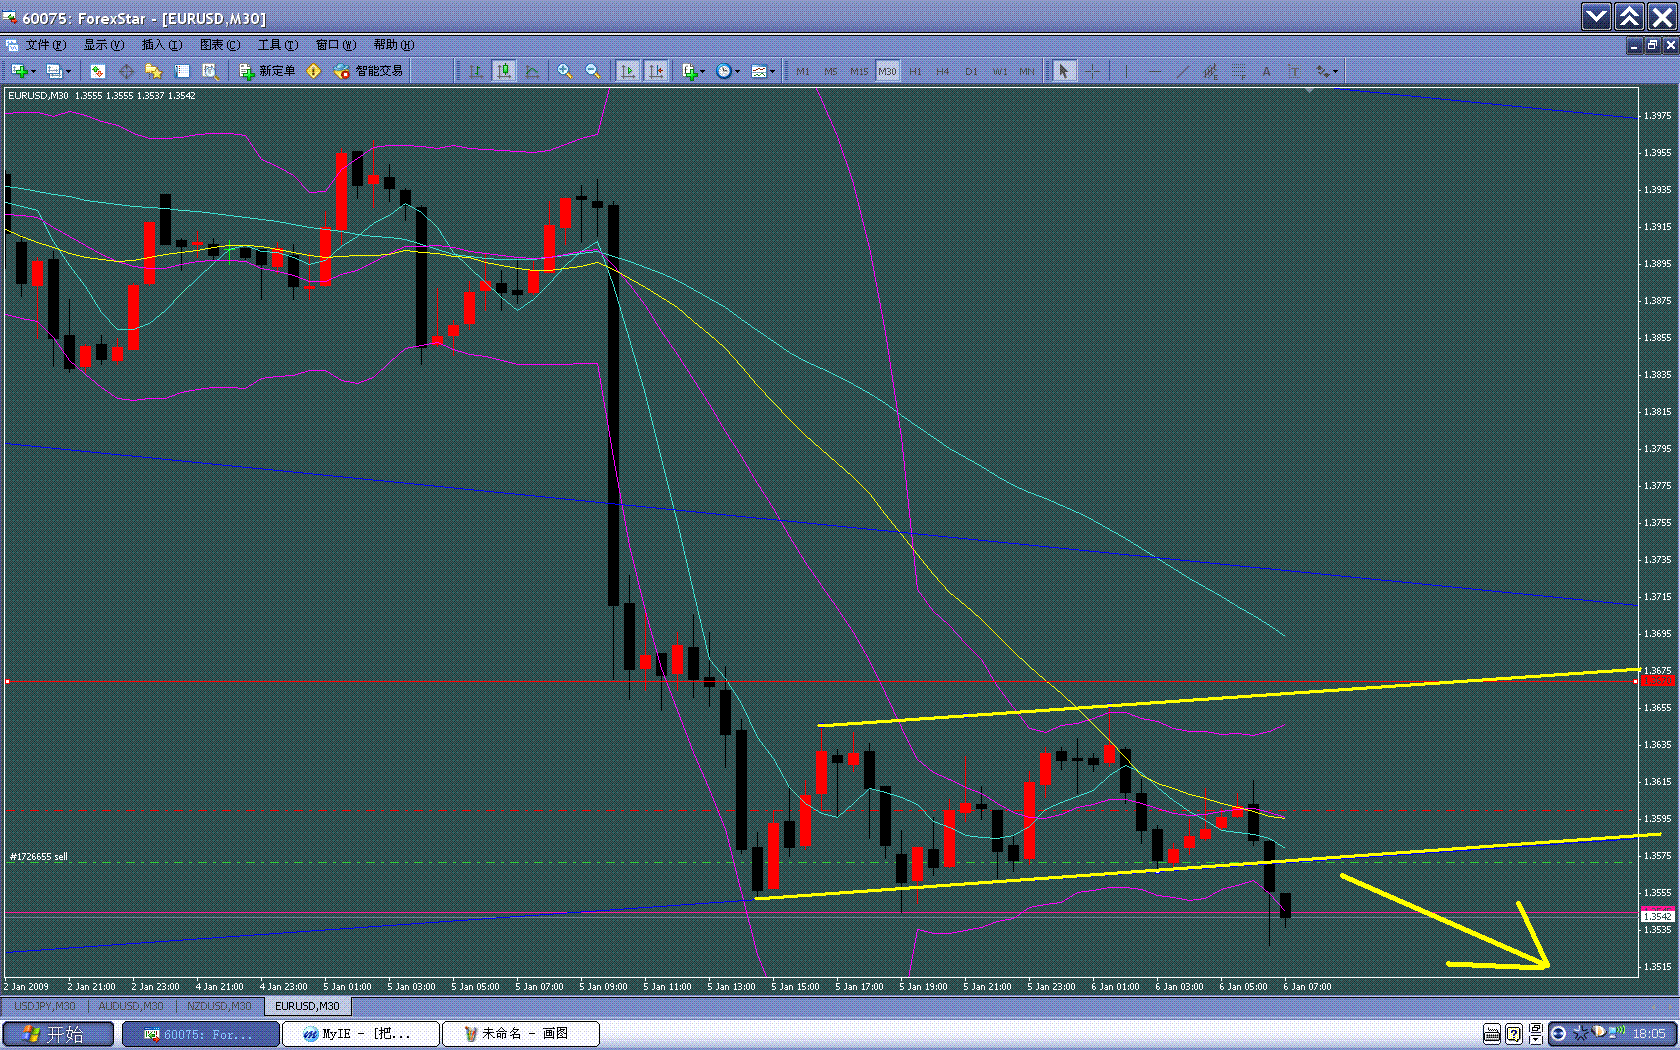Select the crosshair tool
The image size is (1680, 1050).
pyautogui.click(x=1092, y=71)
